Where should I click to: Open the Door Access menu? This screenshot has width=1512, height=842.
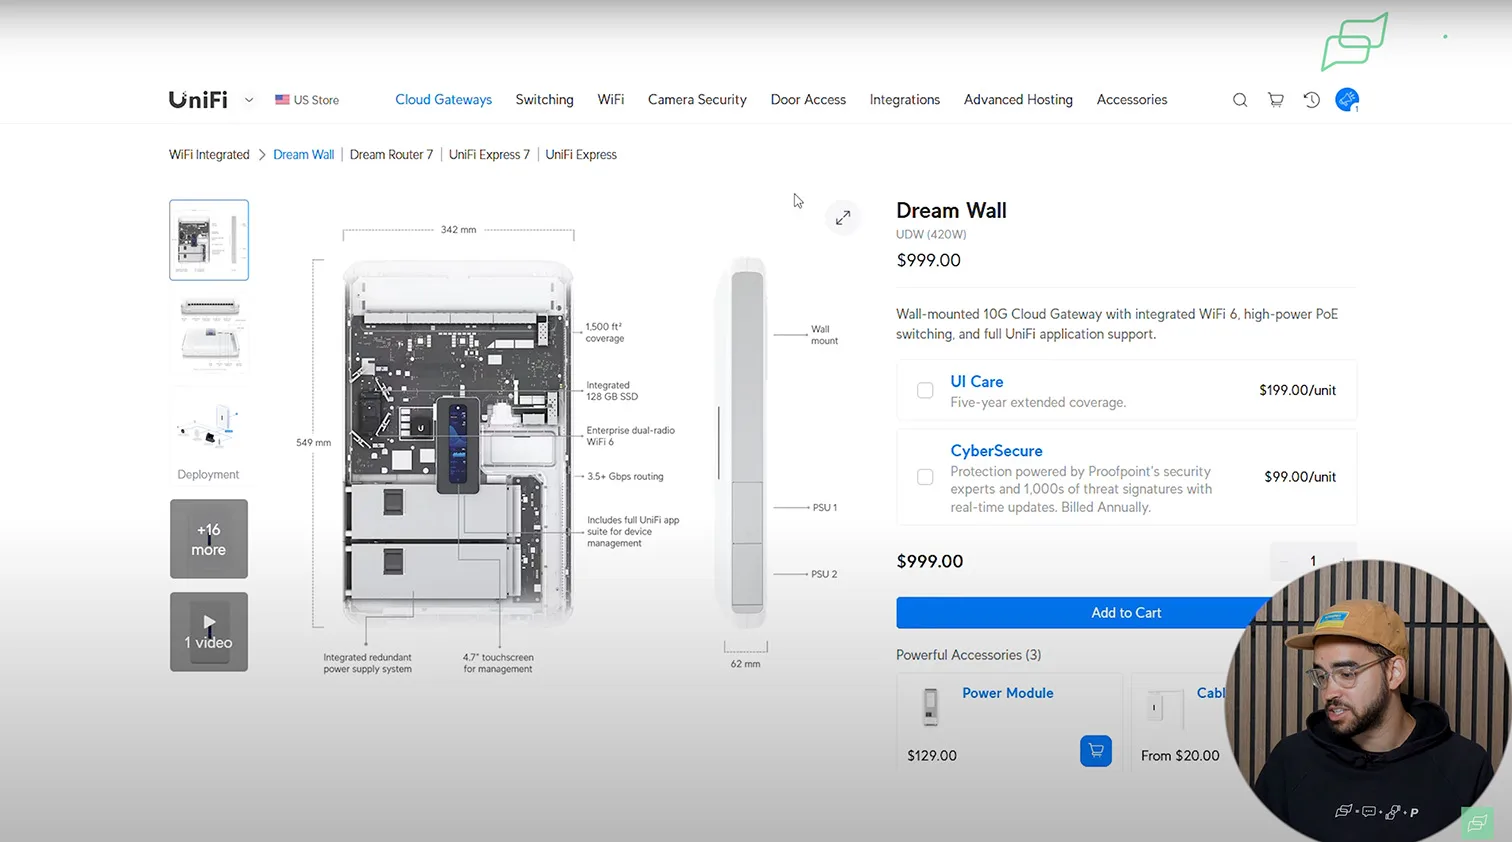(808, 100)
